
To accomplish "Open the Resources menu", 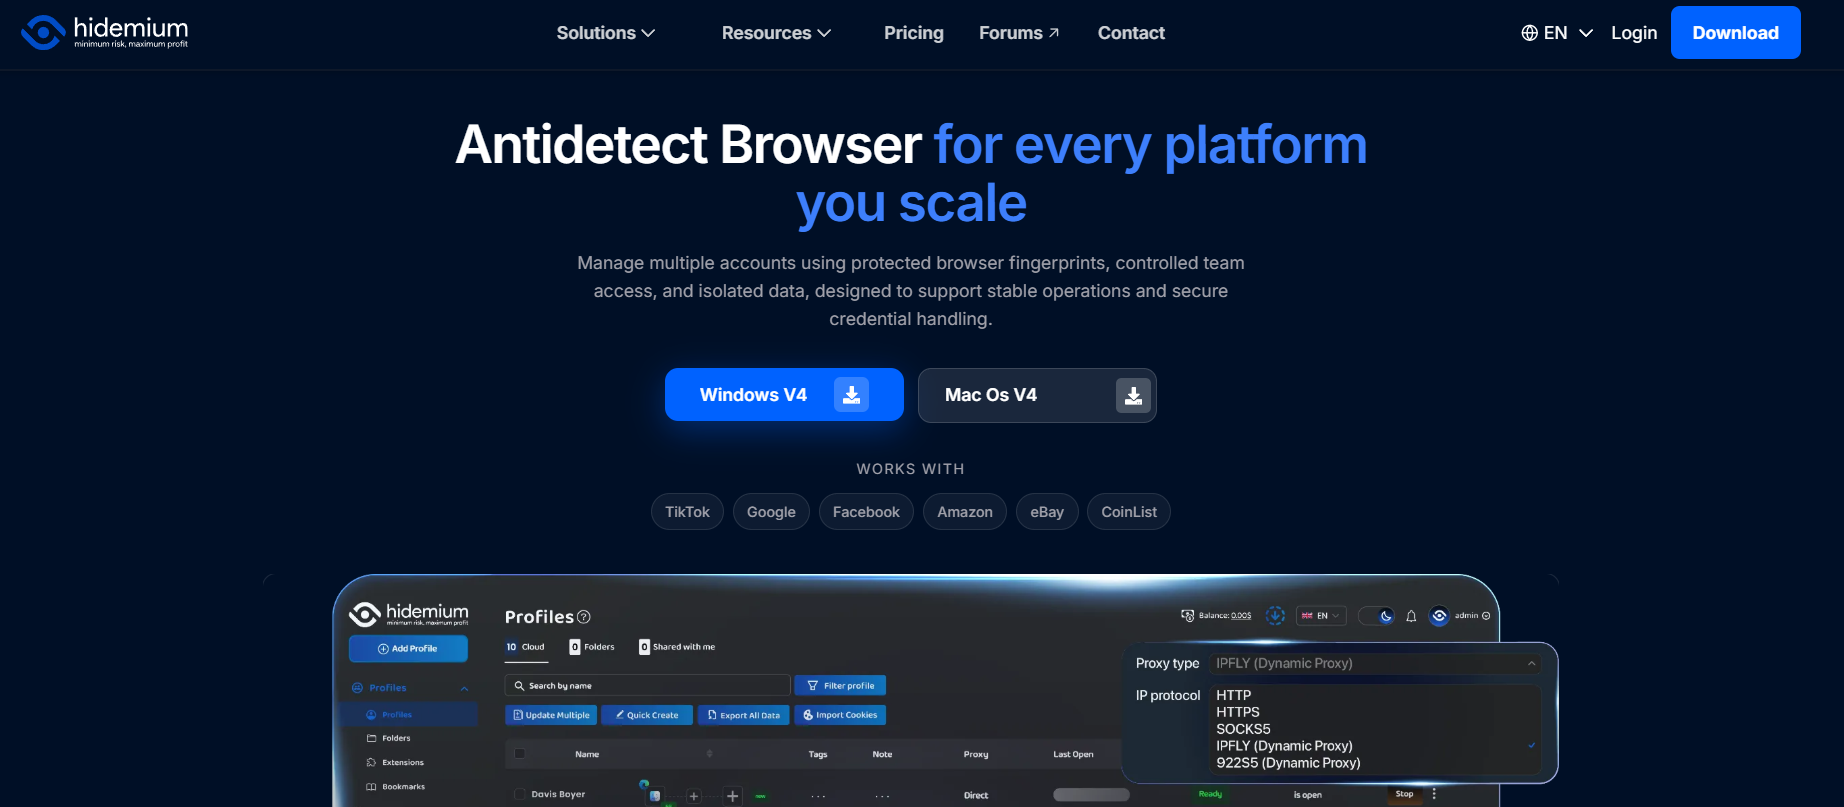I will tap(776, 33).
